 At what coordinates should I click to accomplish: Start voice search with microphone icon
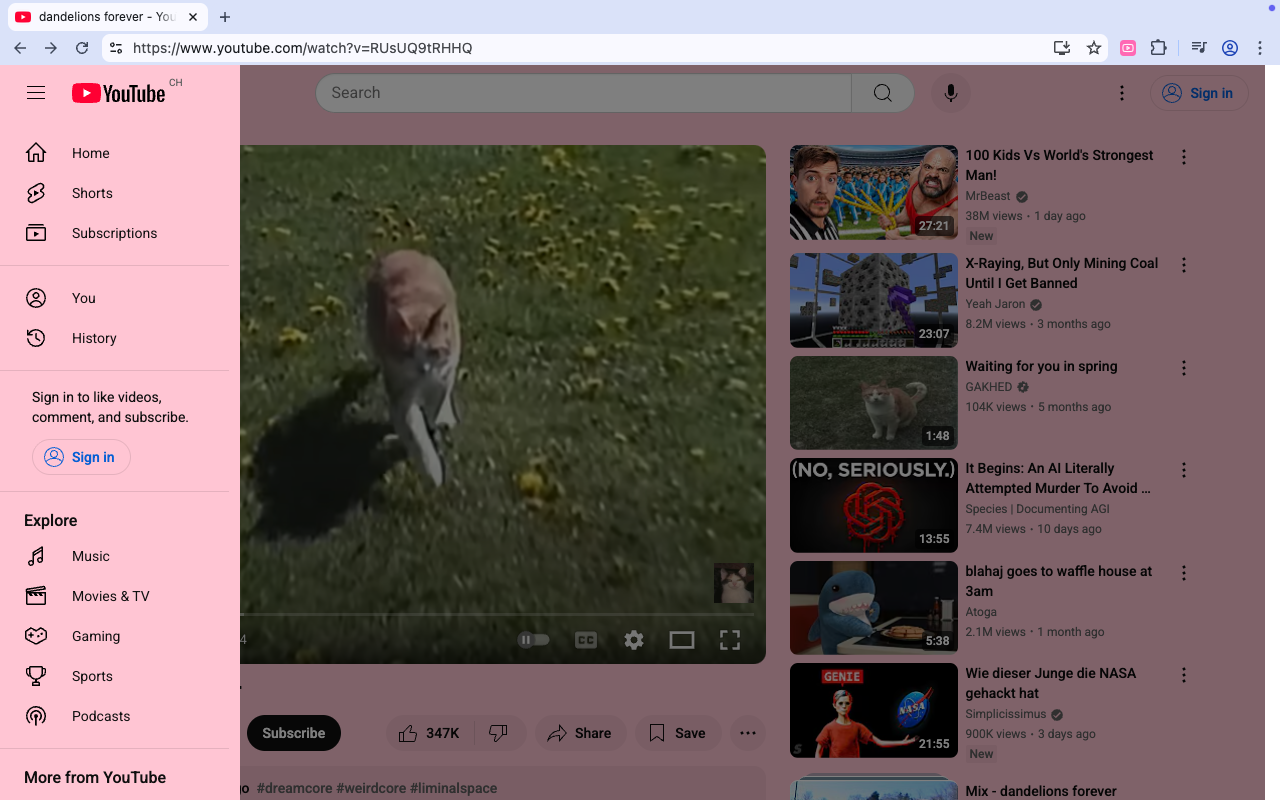point(951,93)
